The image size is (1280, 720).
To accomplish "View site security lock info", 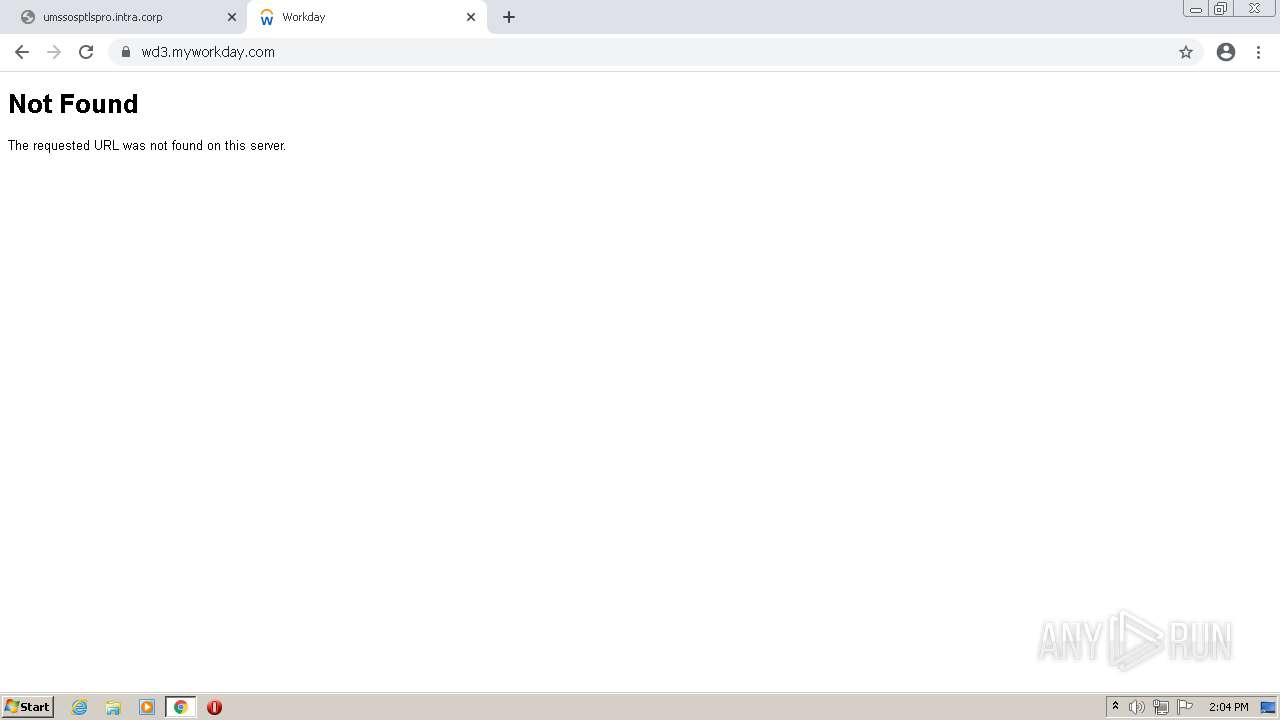I will 126,52.
